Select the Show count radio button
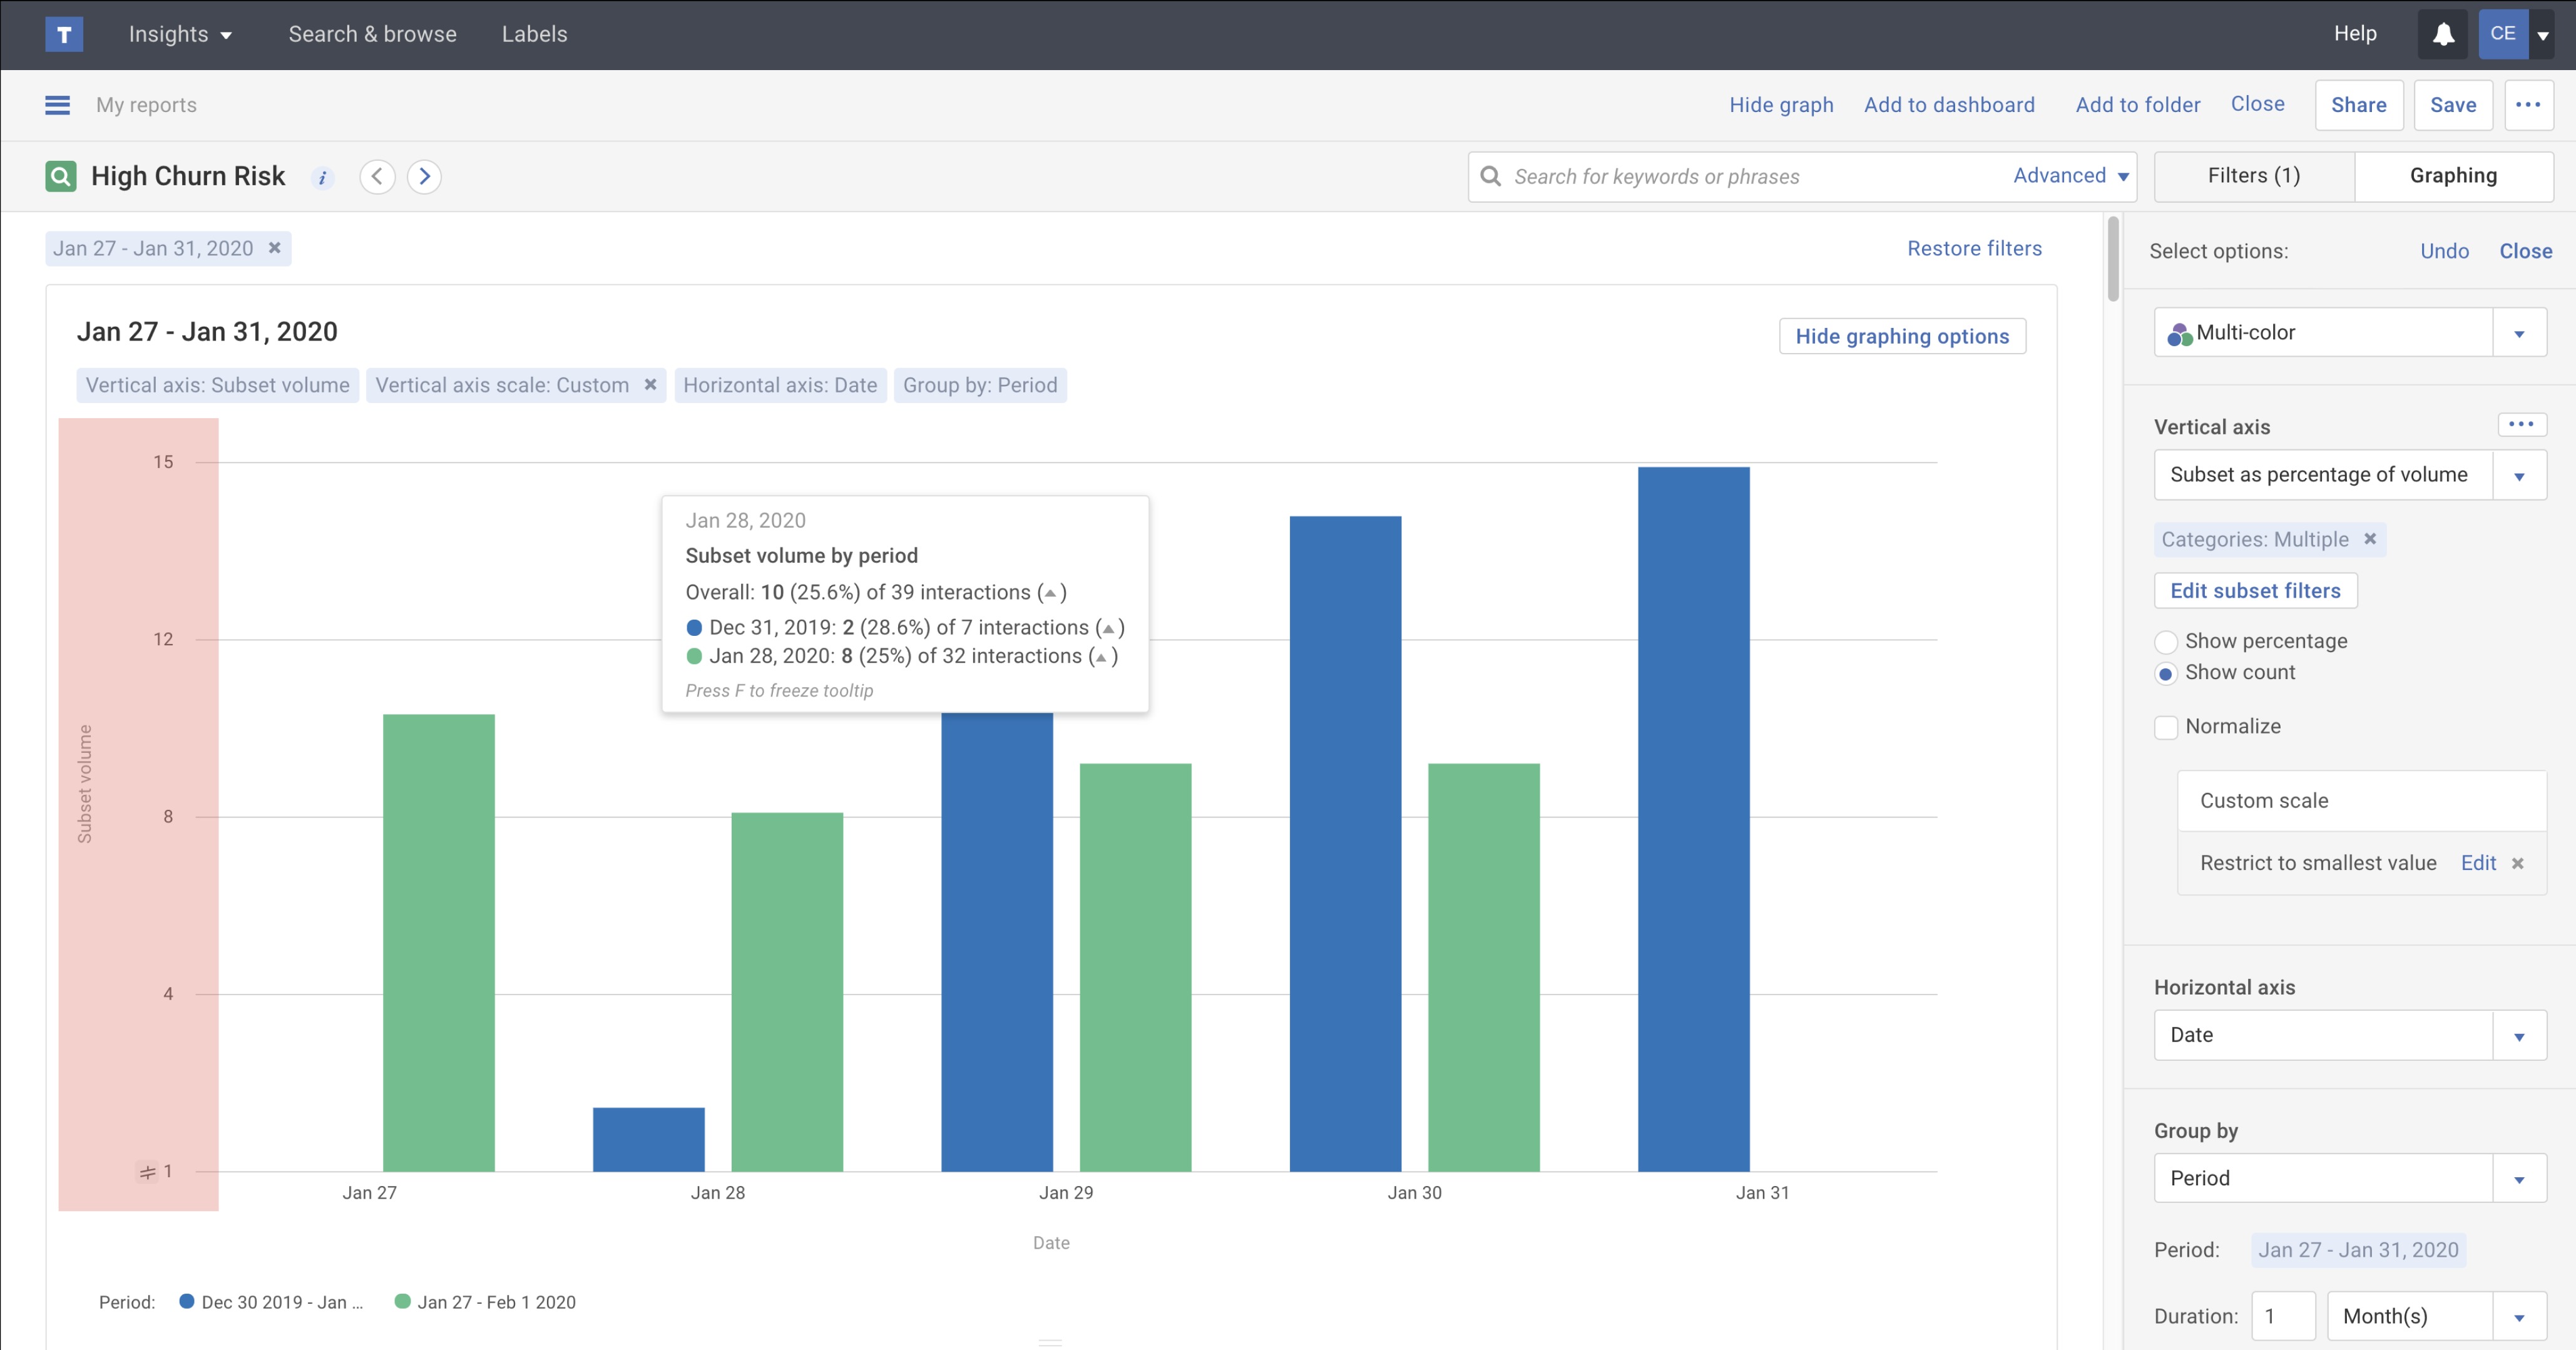Image resolution: width=2576 pixels, height=1350 pixels. 2166,674
